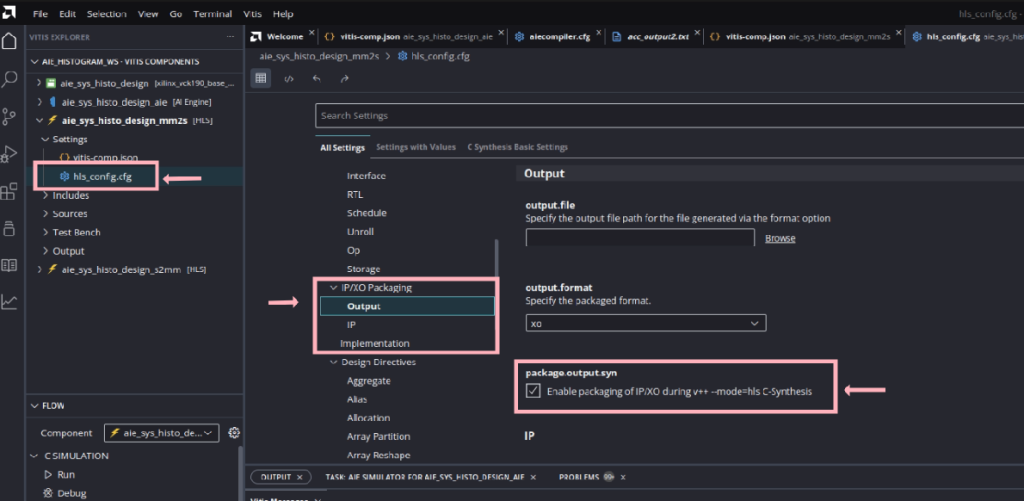This screenshot has width=1024, height=501.
Task: Collapse IP/XO Packaging settings group
Action: (334, 287)
